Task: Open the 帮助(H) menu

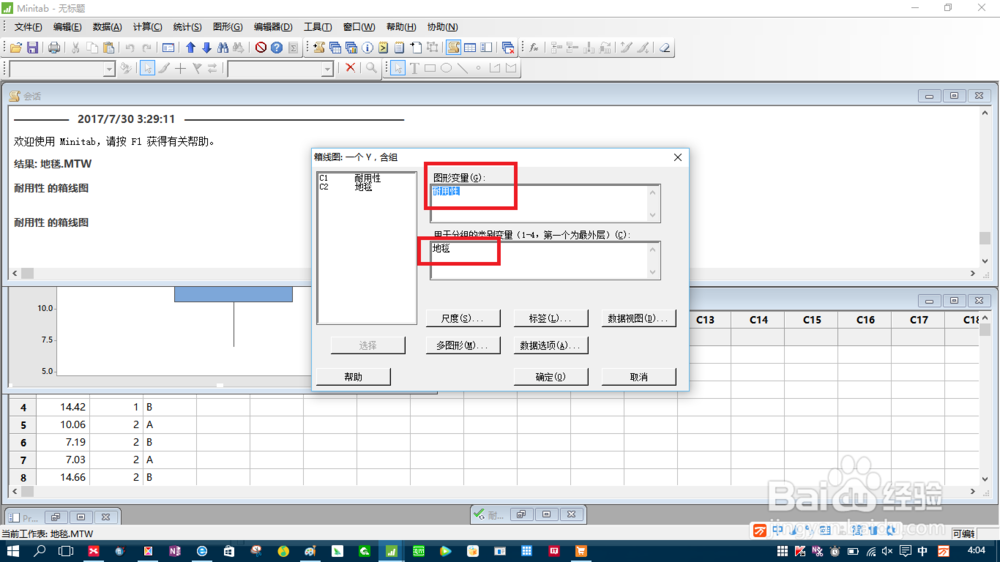Action: tap(401, 27)
